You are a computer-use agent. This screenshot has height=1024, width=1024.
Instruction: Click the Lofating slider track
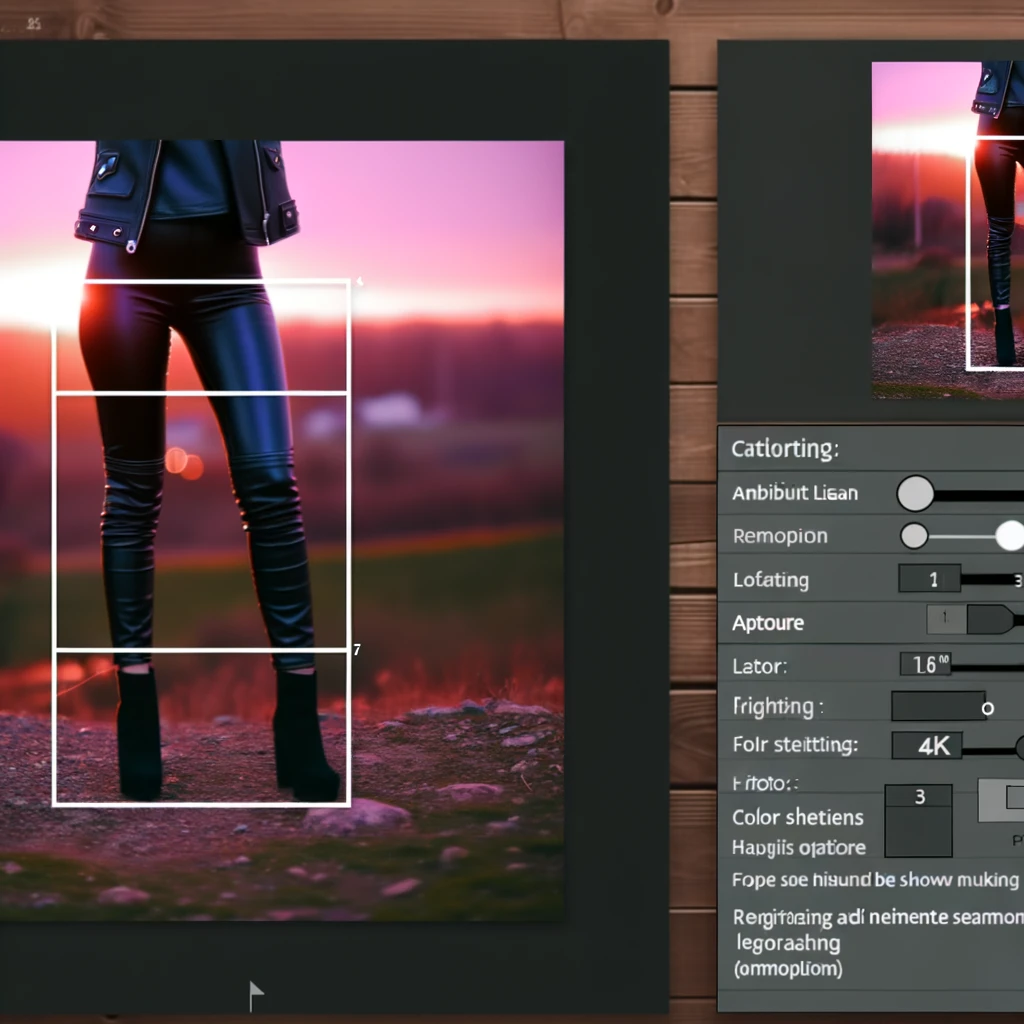pyautogui.click(x=991, y=579)
